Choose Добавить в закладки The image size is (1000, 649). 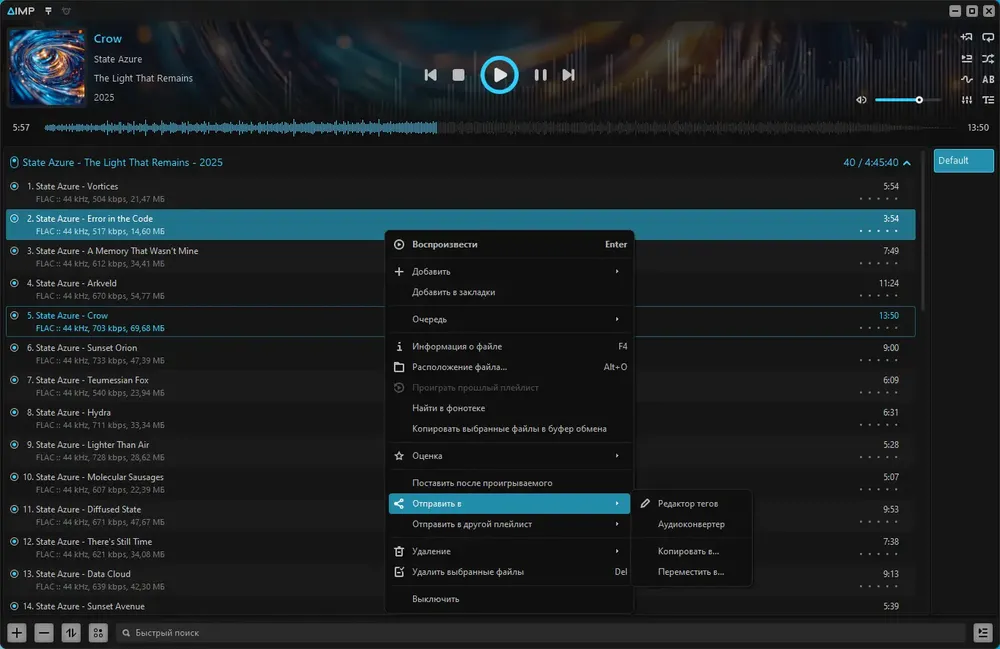(x=510, y=292)
